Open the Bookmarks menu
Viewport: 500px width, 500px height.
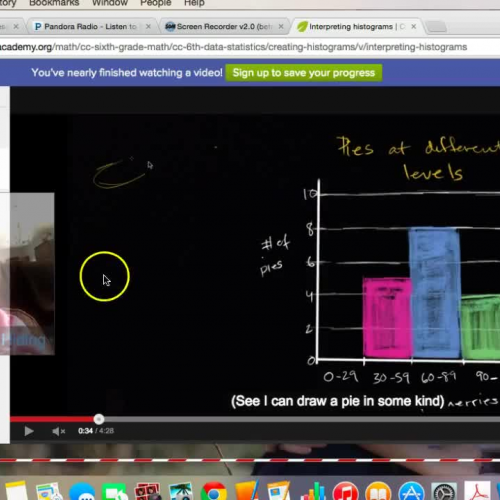[x=54, y=3]
